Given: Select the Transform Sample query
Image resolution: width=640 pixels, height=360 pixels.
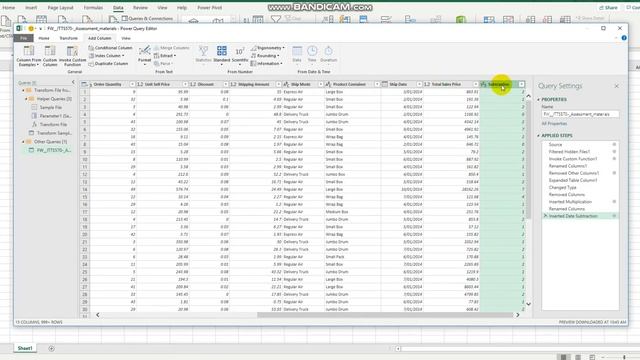Looking at the screenshot, I should click(x=50, y=133).
